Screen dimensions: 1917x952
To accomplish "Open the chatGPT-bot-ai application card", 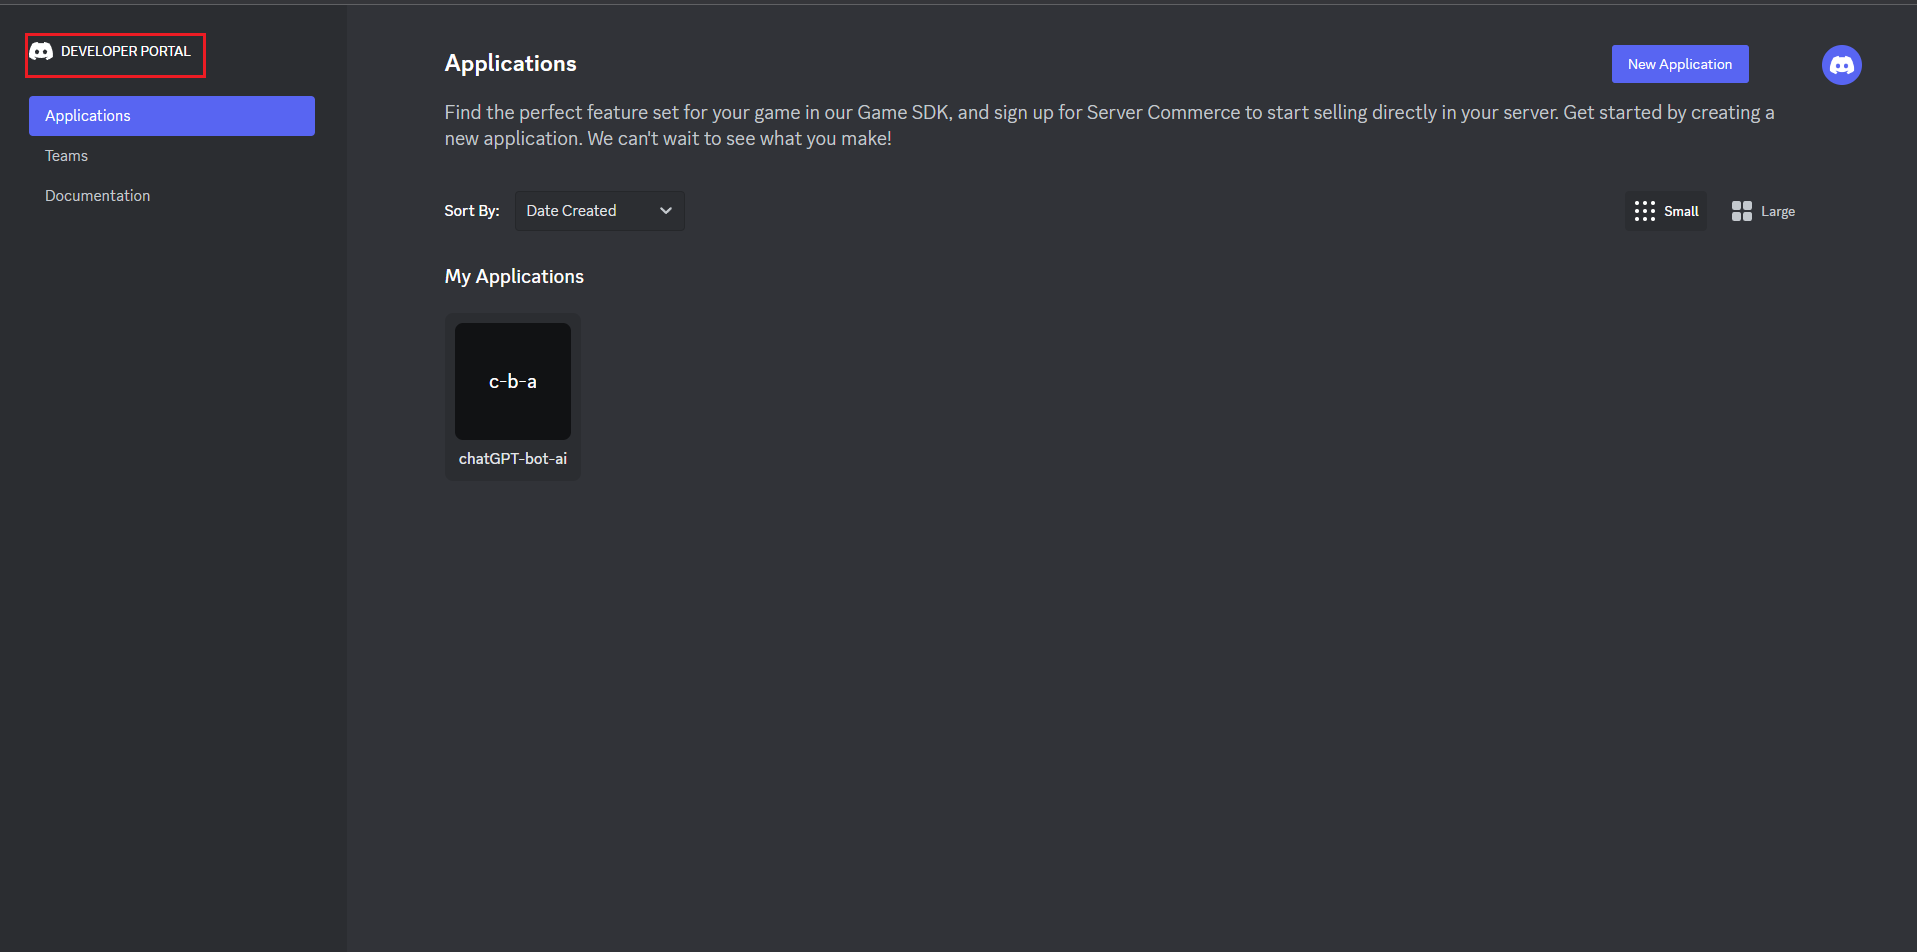I will tap(512, 396).
